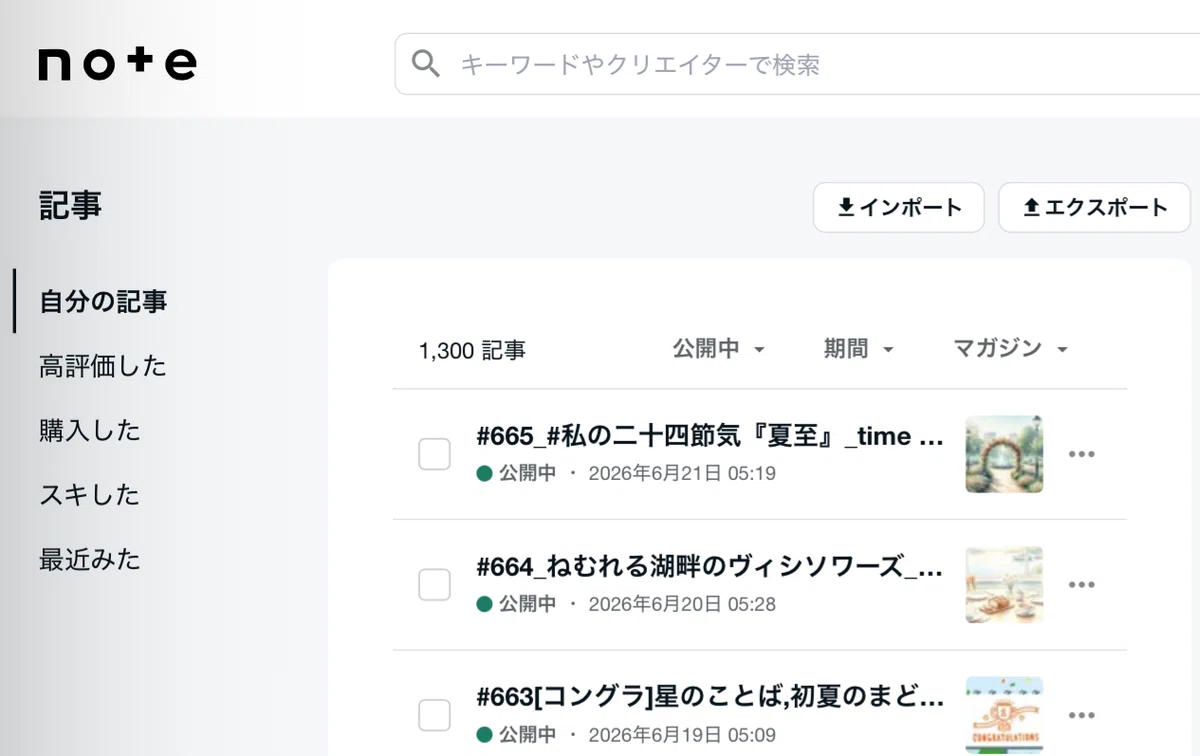Open 最近みた in the sidebar
Screen dimensions: 1200x756
click(90, 559)
